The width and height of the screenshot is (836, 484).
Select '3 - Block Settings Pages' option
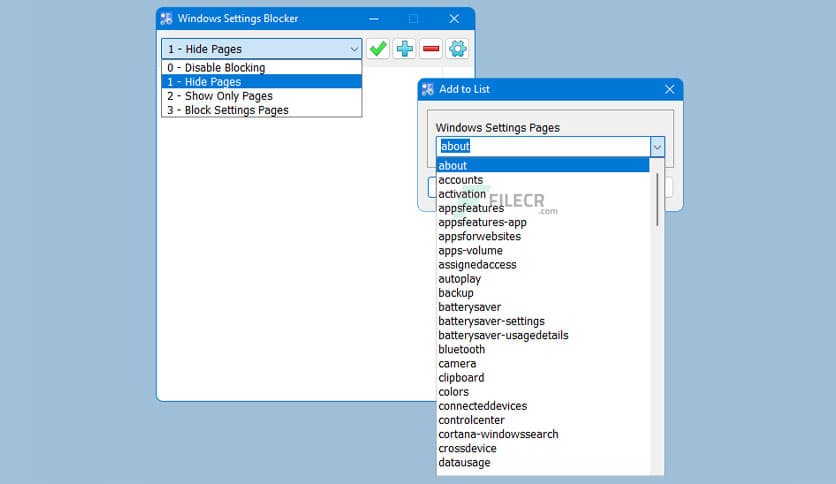coord(262,110)
